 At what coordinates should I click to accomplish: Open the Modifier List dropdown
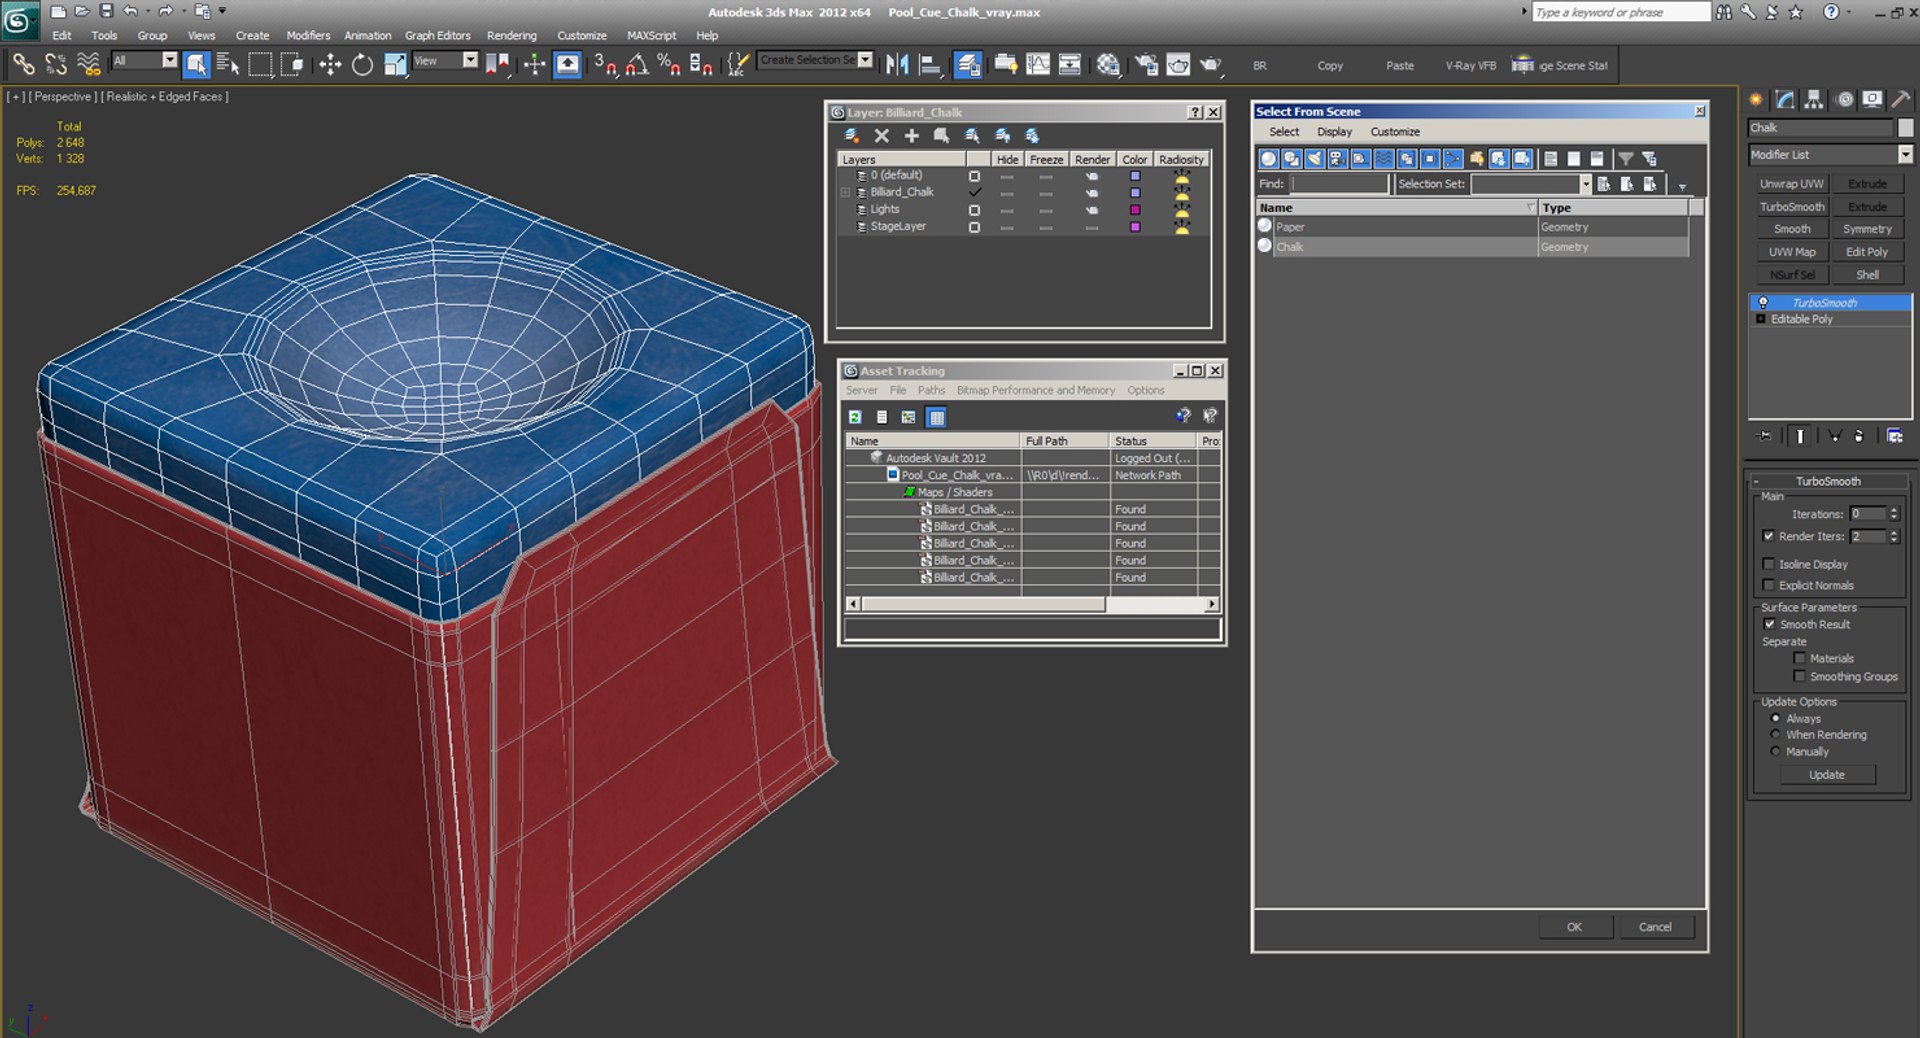(x=1904, y=154)
